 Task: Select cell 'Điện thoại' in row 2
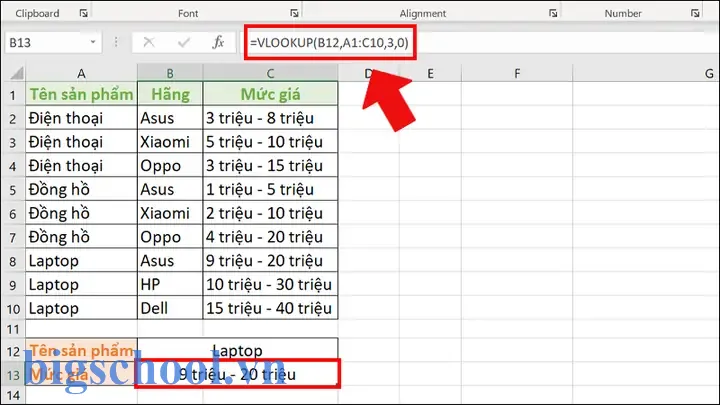(81, 118)
